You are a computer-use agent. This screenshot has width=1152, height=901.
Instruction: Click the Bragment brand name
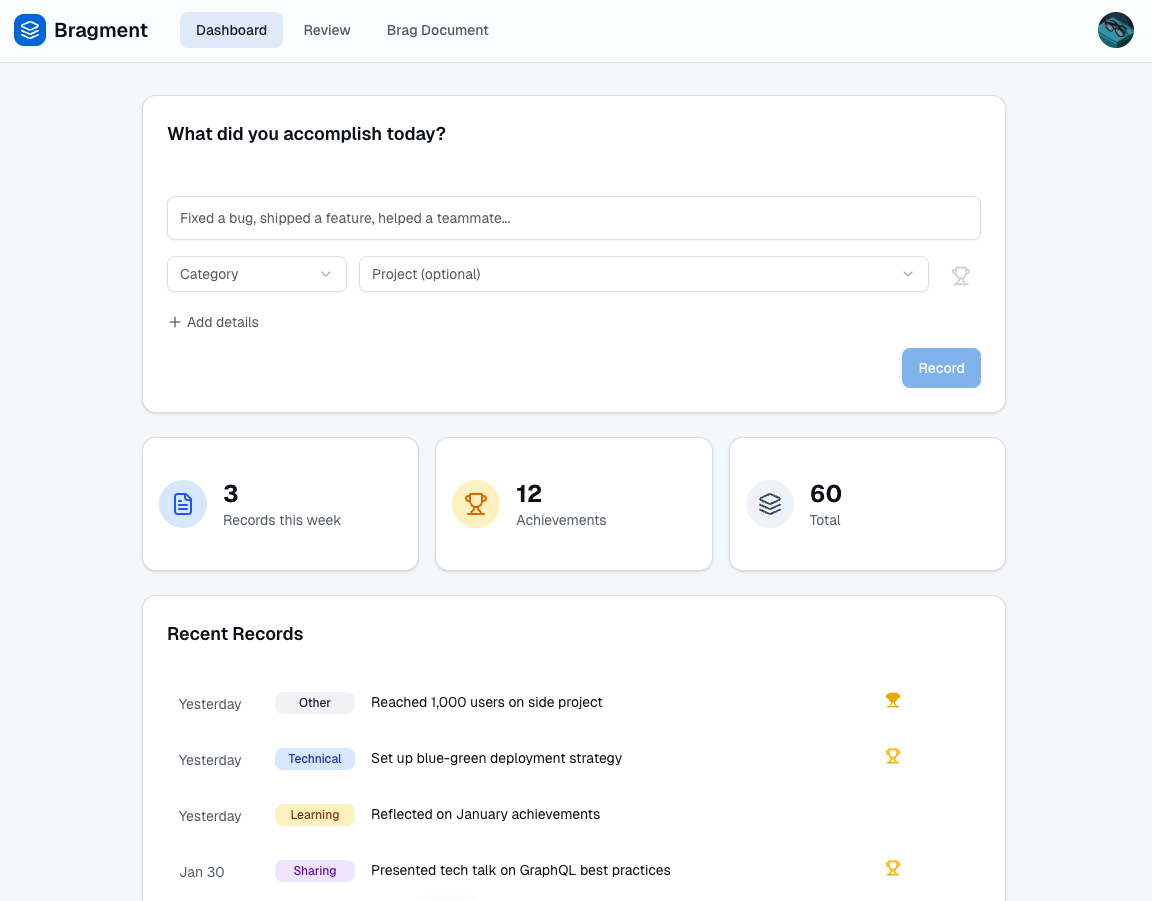(101, 30)
